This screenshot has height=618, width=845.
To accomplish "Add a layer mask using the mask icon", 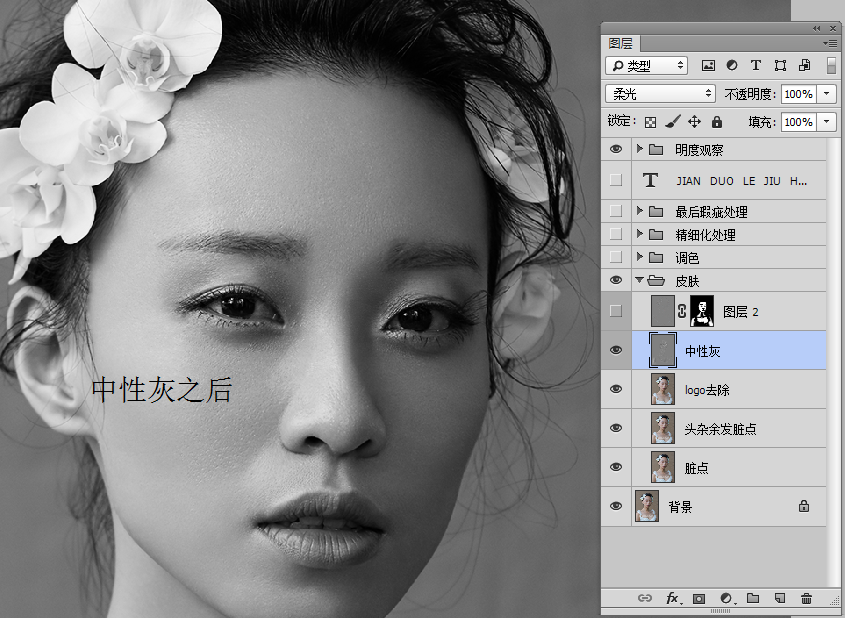I will [x=699, y=598].
